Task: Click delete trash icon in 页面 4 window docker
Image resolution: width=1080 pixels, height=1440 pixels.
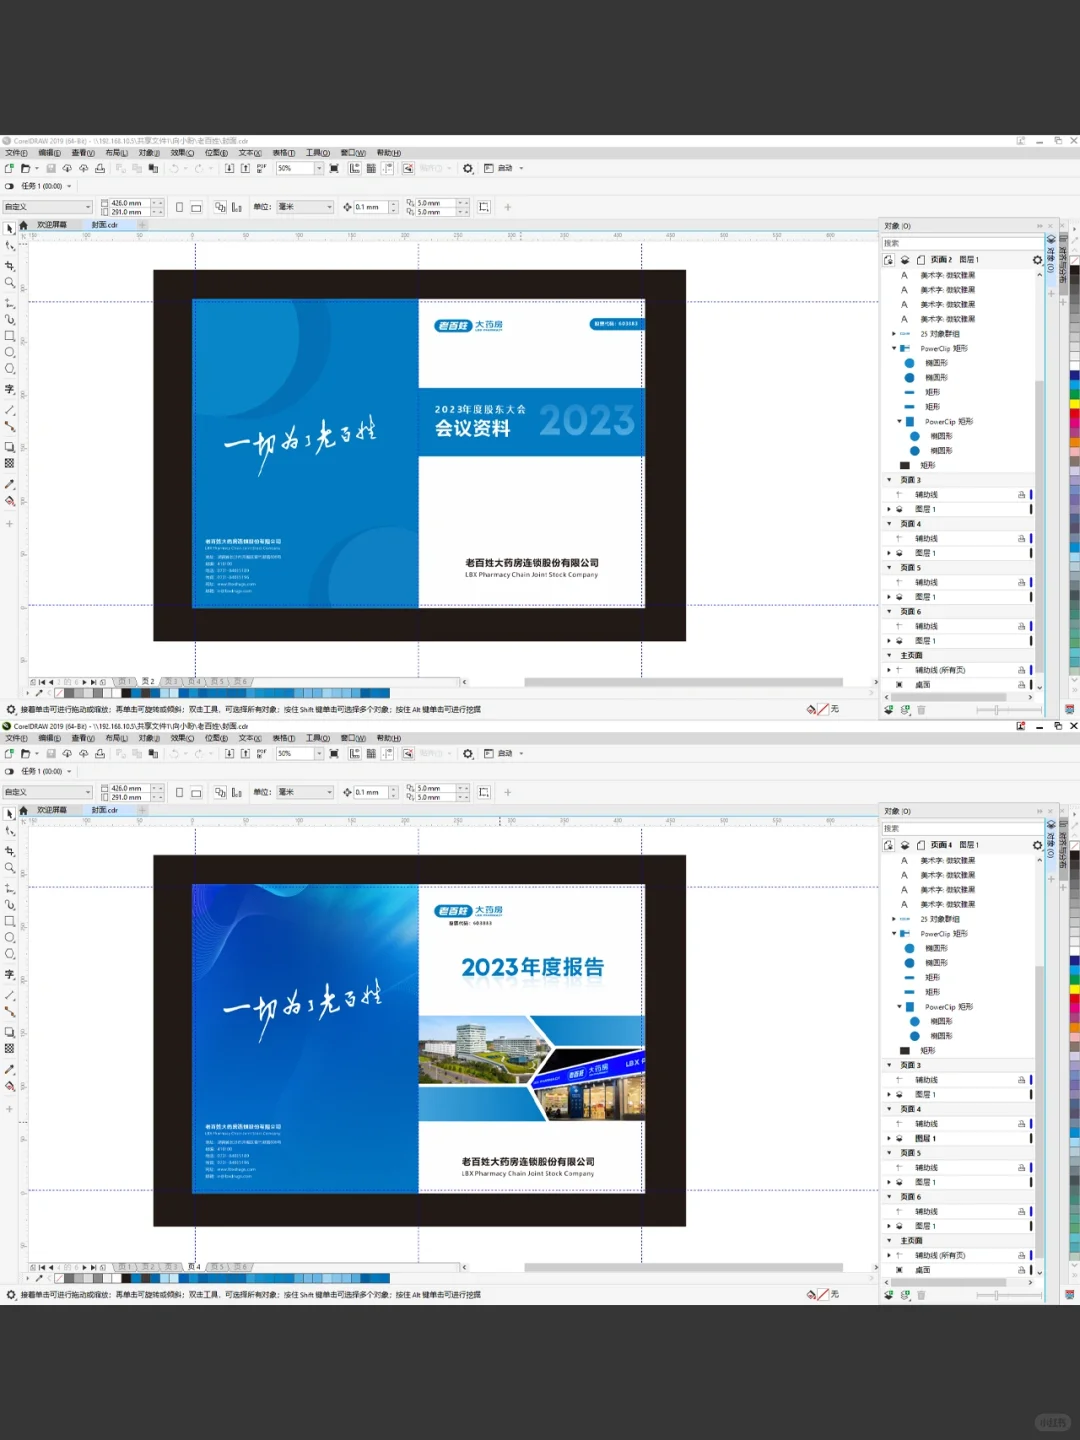Action: point(921,1295)
